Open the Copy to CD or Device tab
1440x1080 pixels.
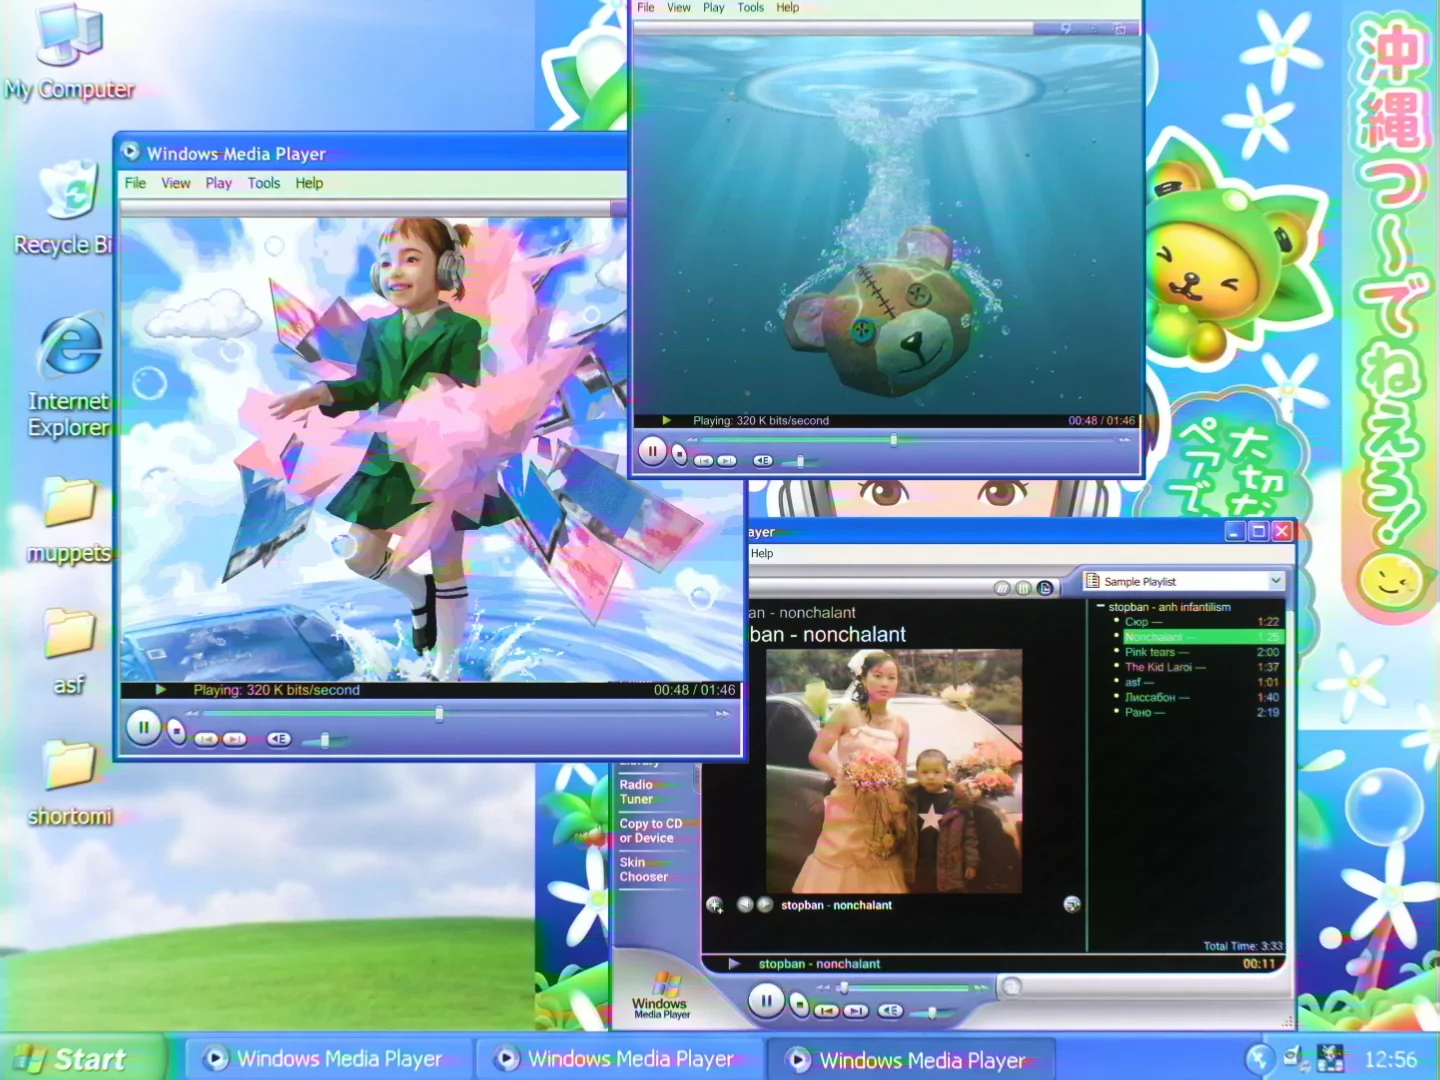point(651,831)
